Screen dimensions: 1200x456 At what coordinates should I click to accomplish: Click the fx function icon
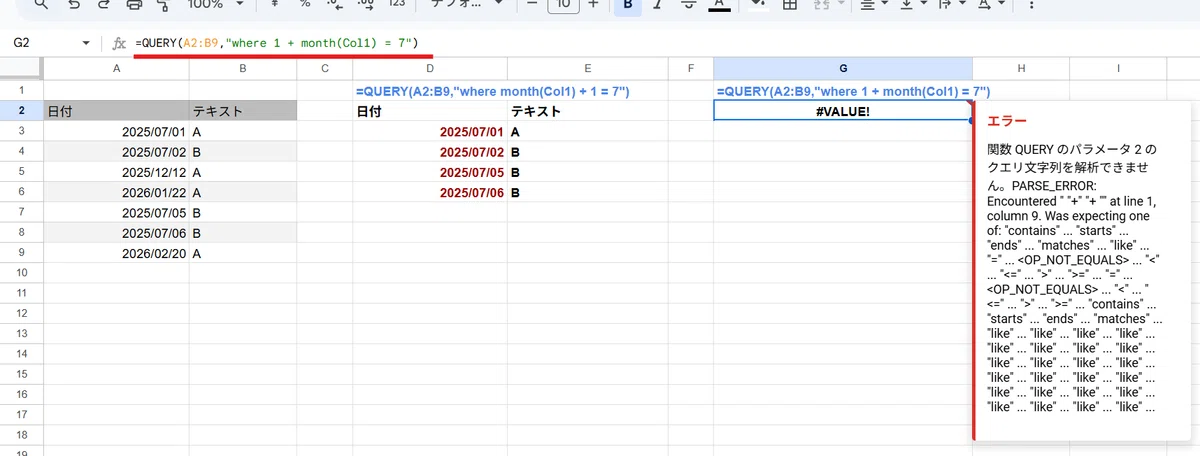tap(119, 44)
